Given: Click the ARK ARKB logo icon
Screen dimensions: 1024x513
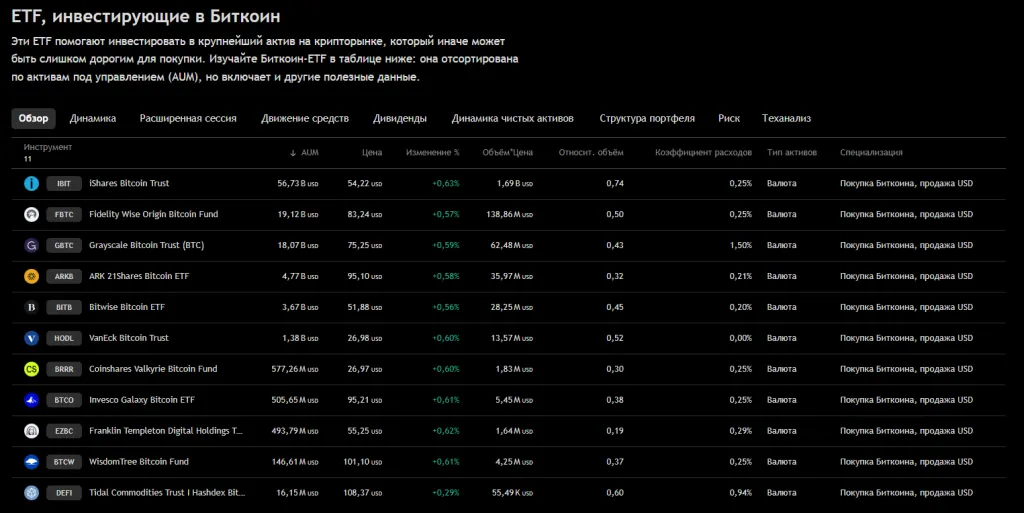Looking at the screenshot, I should (31, 276).
